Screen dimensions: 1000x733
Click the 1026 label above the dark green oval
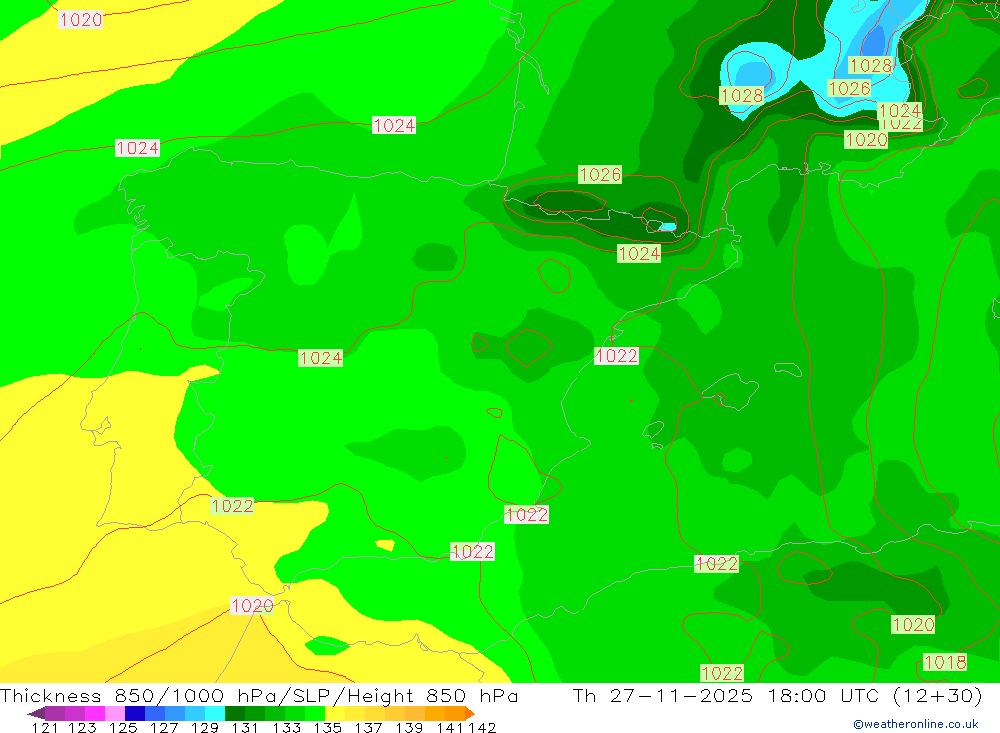599,174
